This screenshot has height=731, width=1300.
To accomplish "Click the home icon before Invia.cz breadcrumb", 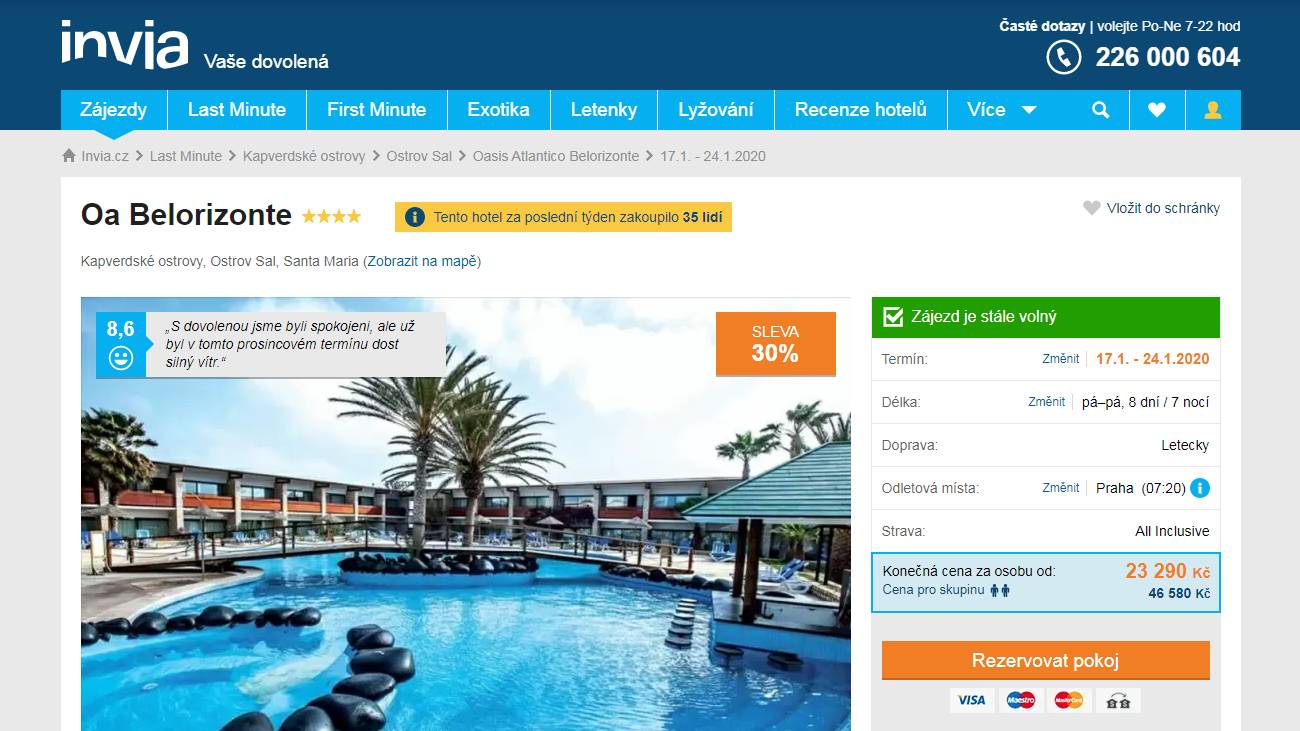I will [69, 156].
